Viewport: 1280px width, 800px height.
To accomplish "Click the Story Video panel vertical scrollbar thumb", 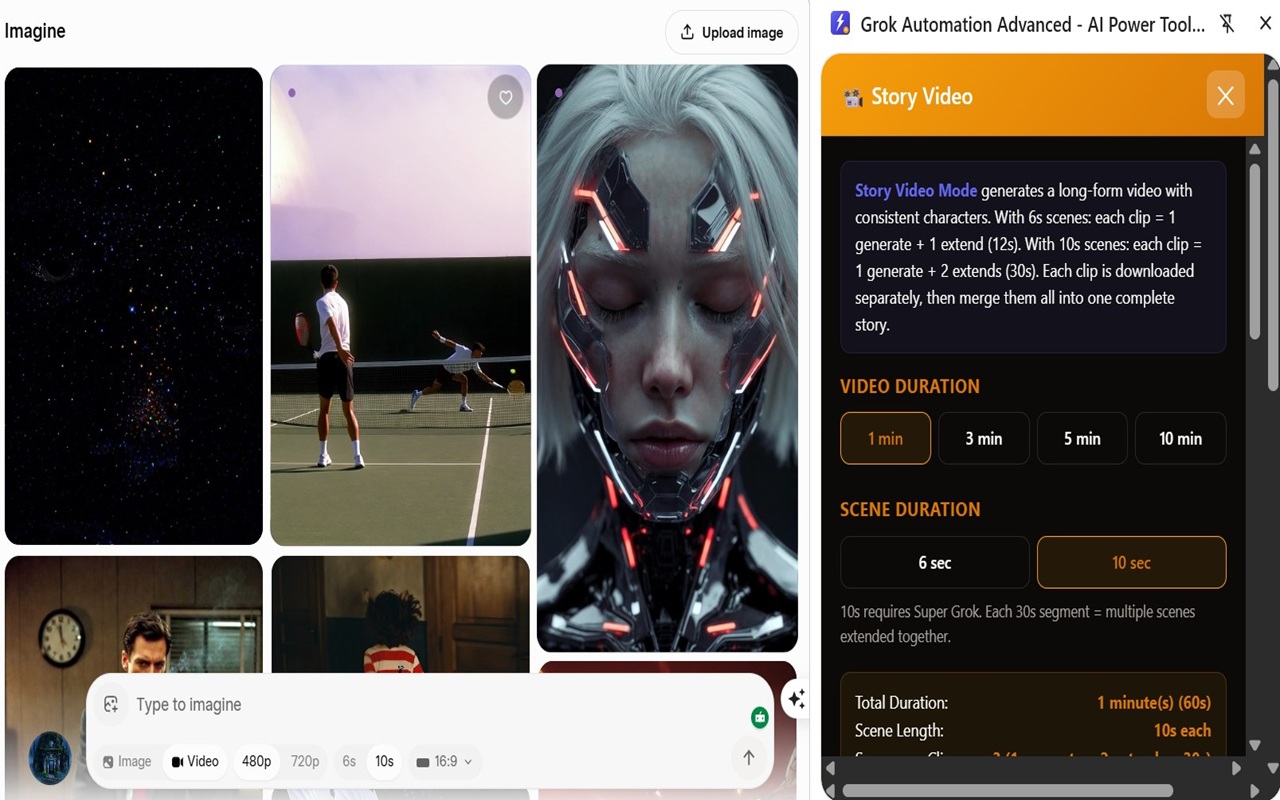I will click(1255, 250).
